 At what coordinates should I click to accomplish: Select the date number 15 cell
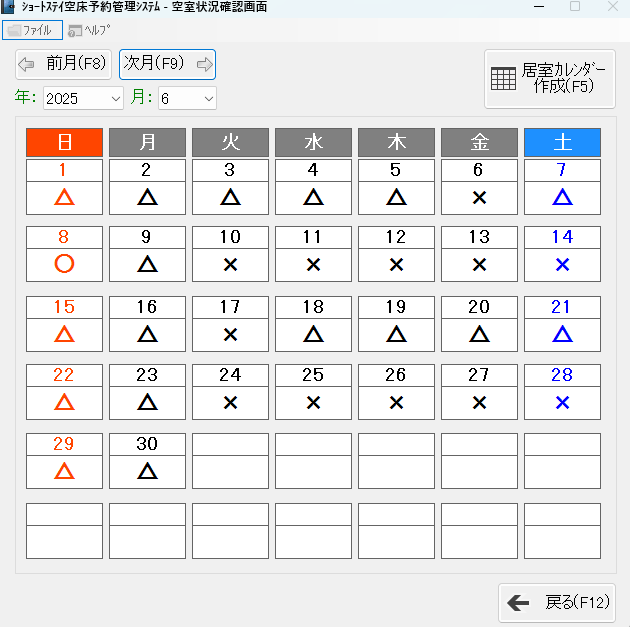click(x=64, y=307)
